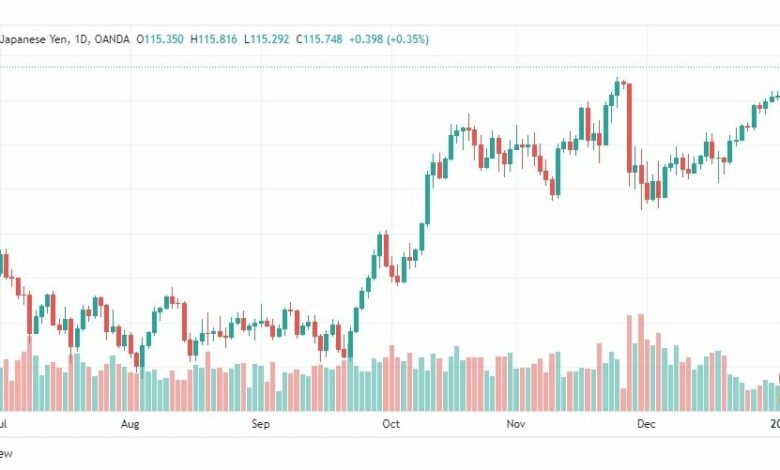Select the high price value H115.816

pos(213,39)
